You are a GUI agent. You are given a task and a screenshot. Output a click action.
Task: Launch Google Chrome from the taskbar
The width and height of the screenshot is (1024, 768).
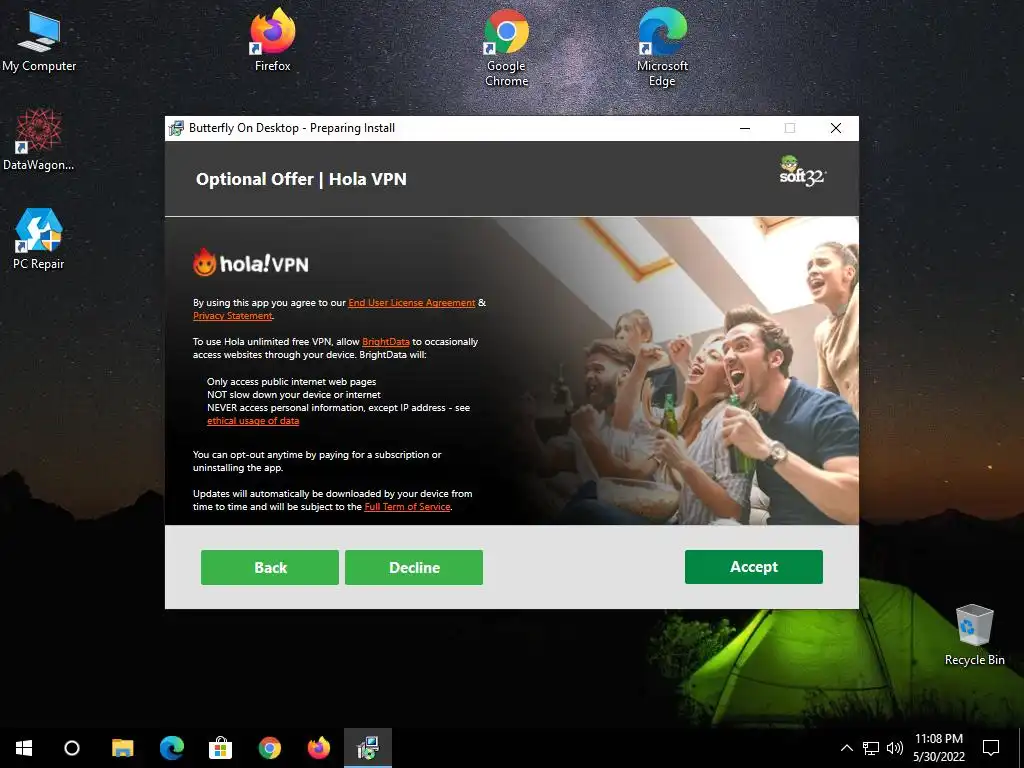pos(270,748)
